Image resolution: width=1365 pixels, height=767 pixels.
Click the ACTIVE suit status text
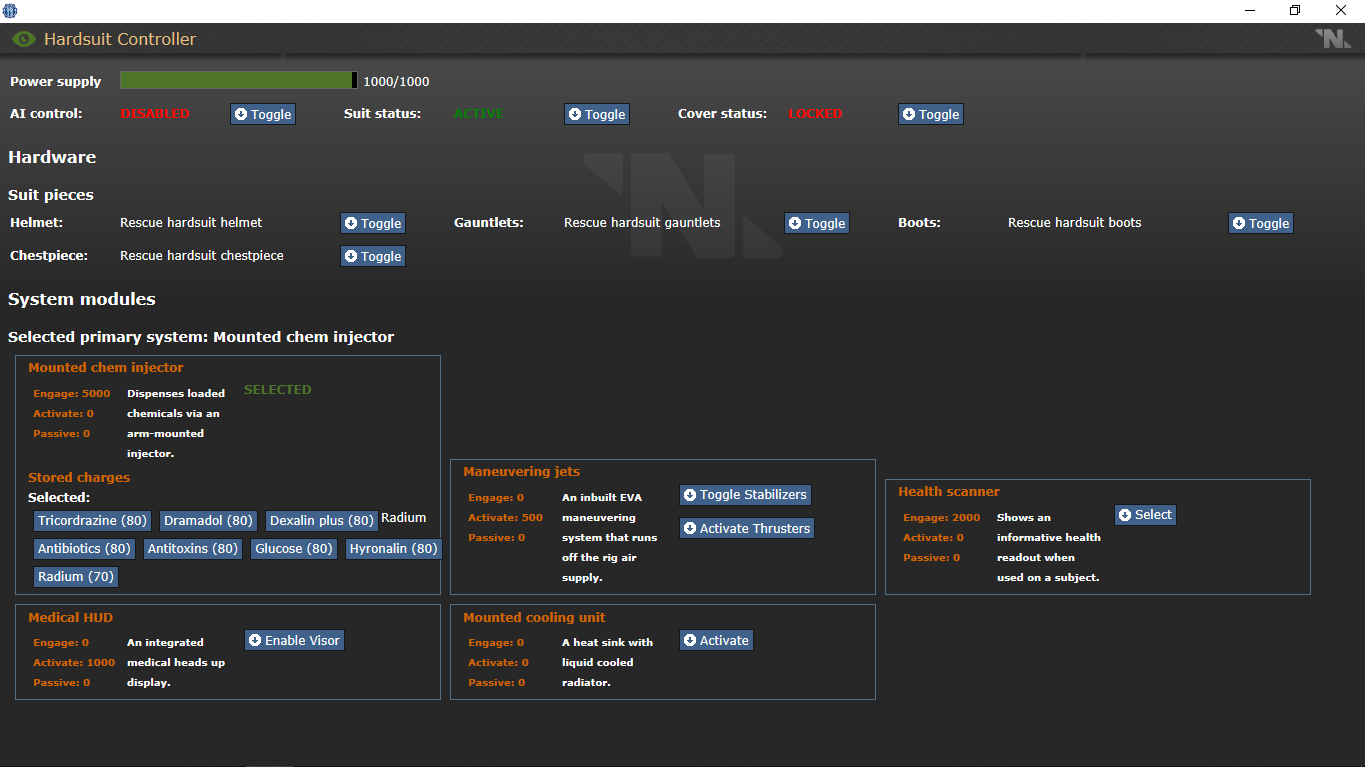tap(479, 113)
